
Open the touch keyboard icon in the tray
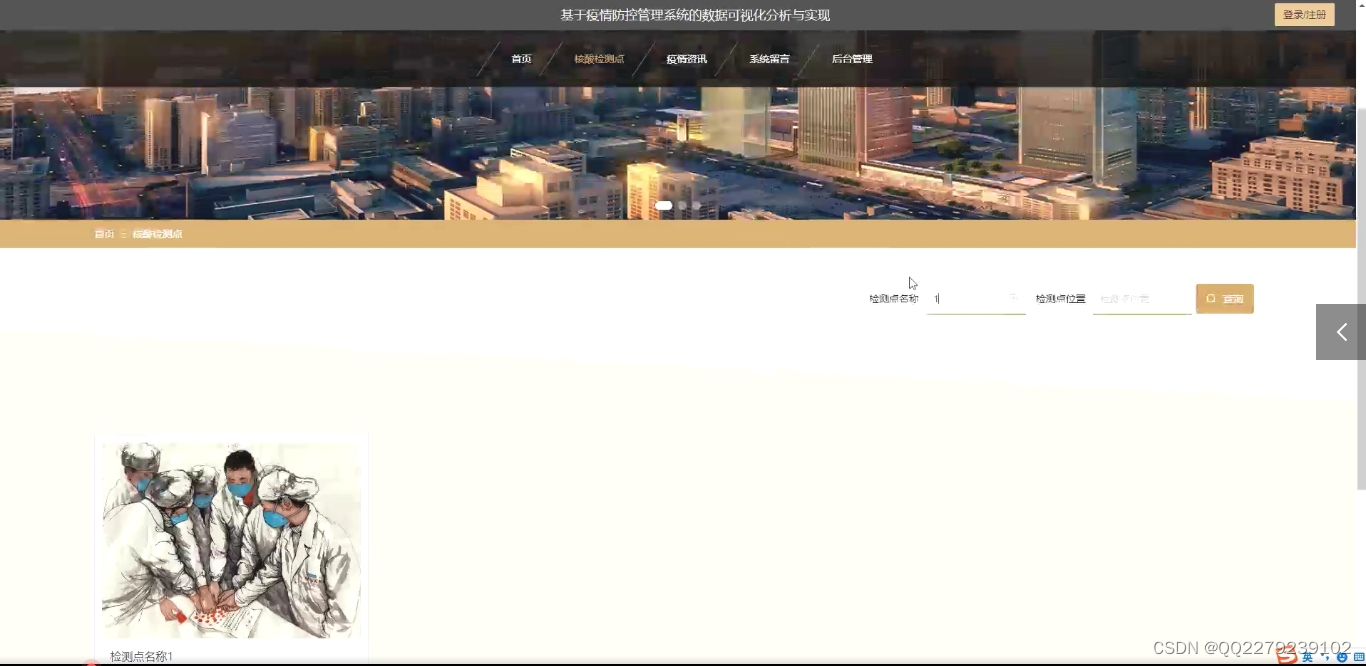(x=1358, y=656)
